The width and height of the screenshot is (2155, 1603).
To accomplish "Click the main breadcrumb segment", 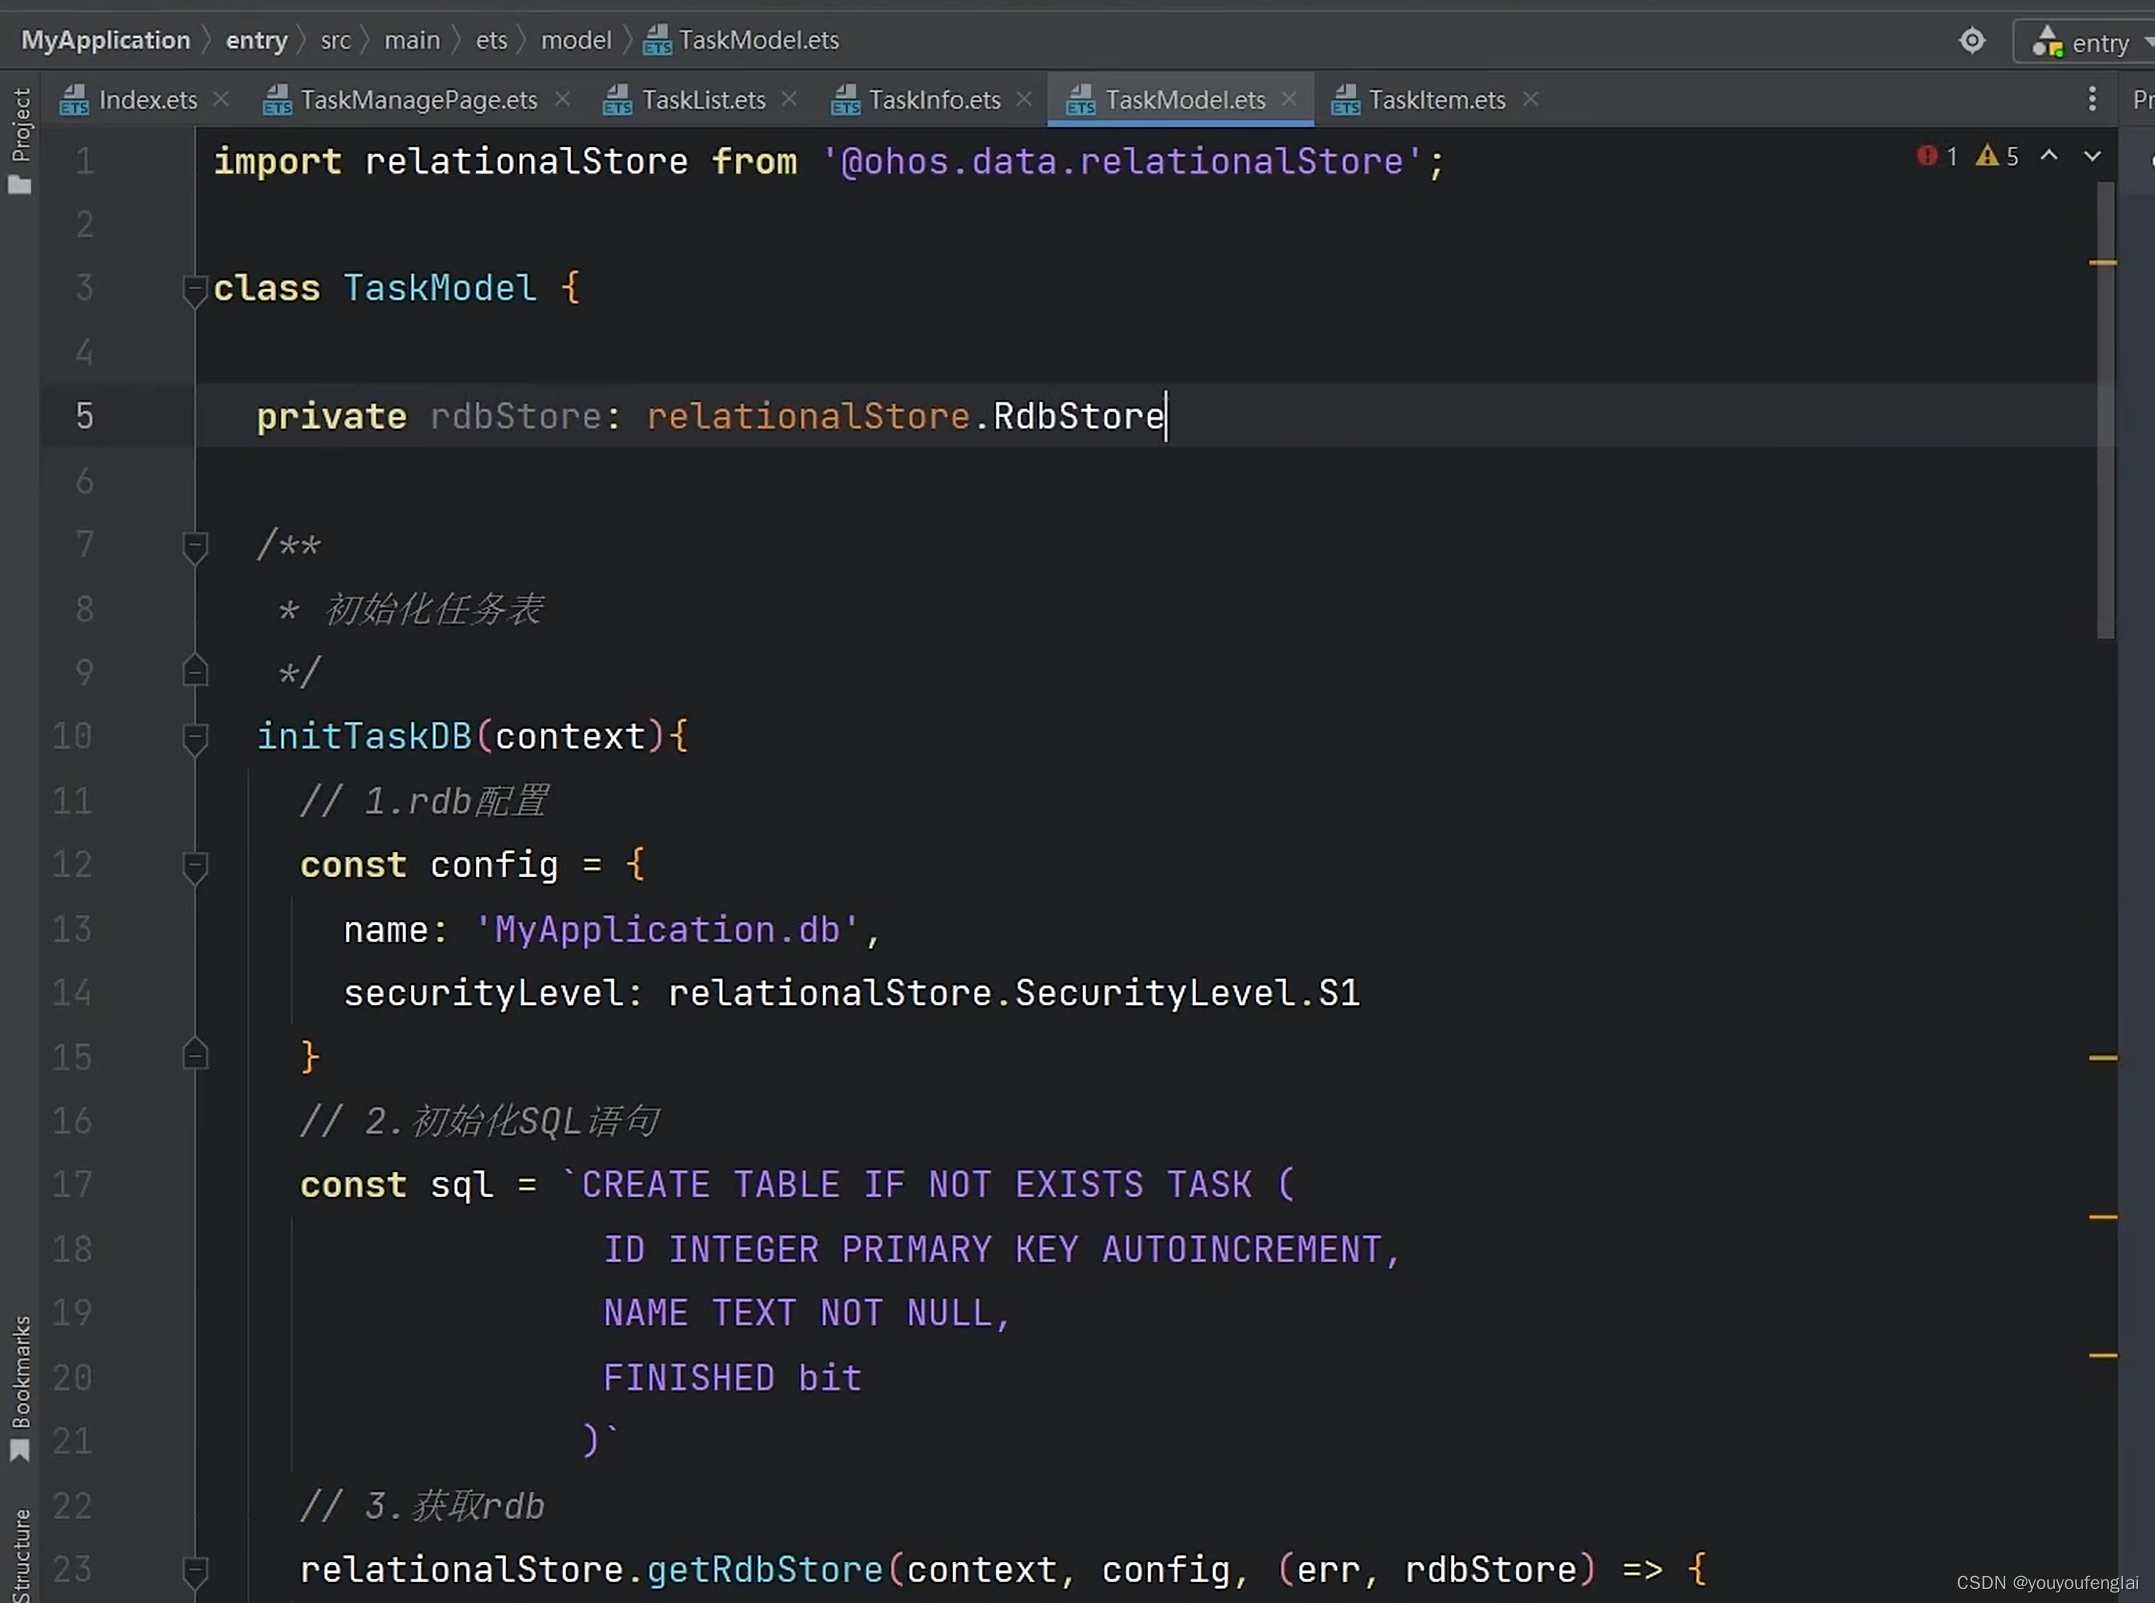I will 412,40.
